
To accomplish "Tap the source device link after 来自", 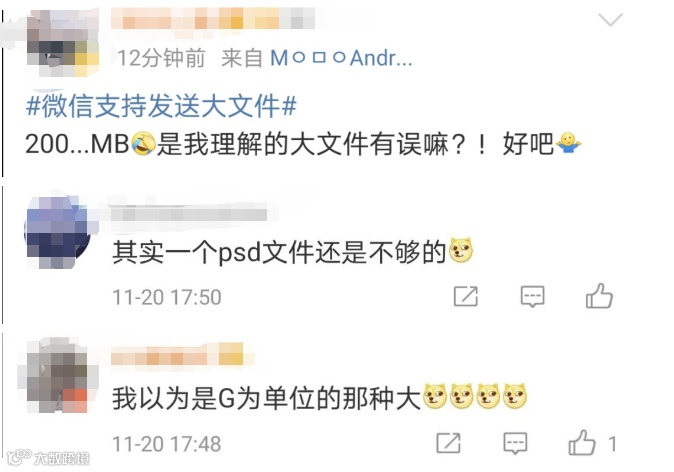I will tap(341, 58).
